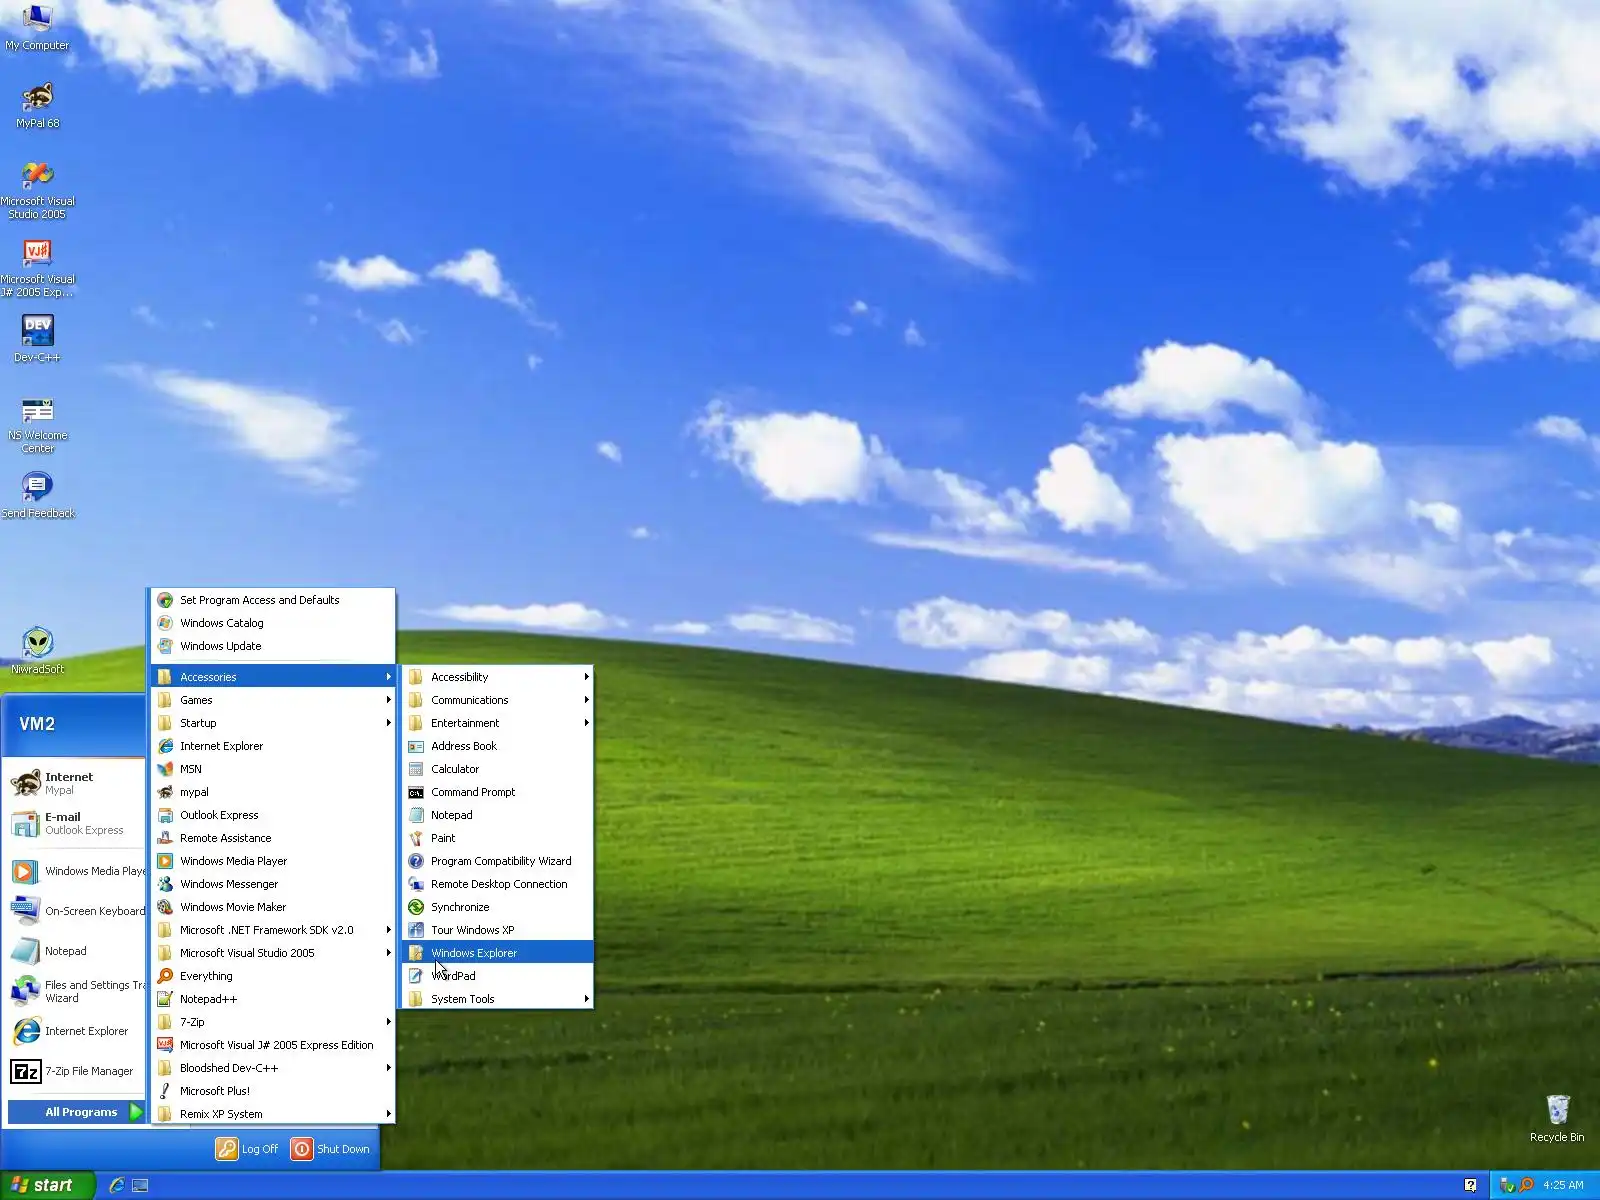1600x1200 pixels.
Task: Expand the Bloodshed Dev-C++ program folder
Action: pos(272,1068)
